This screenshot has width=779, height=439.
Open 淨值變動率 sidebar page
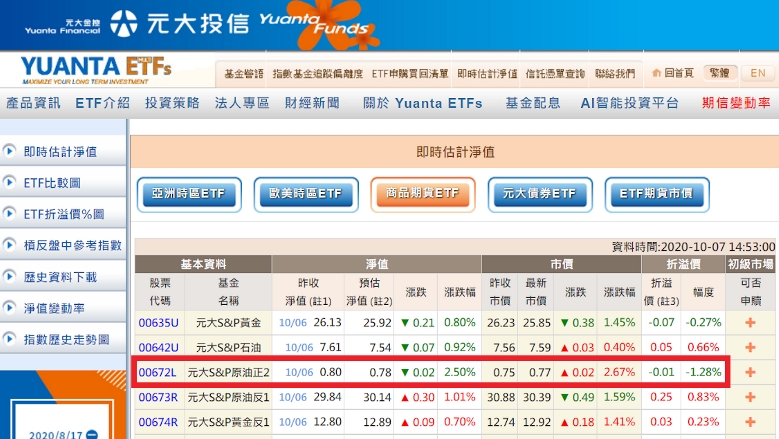[x=54, y=308]
